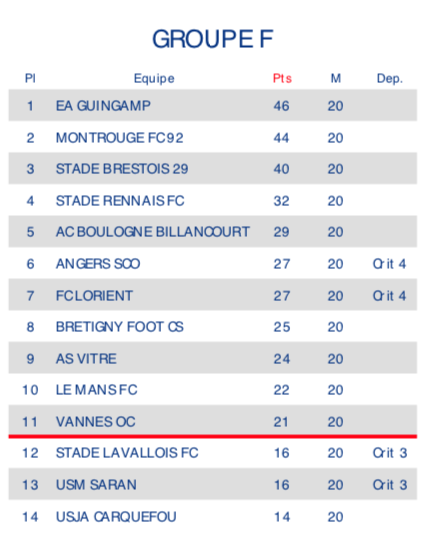Click the Dep. column header
The height and width of the screenshot is (534, 428).
click(390, 79)
